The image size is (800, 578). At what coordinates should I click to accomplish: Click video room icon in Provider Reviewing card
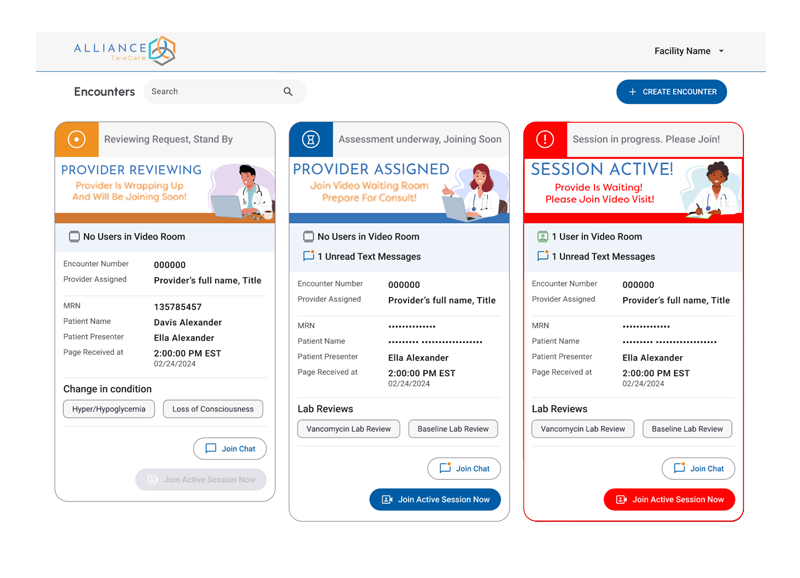tap(74, 237)
